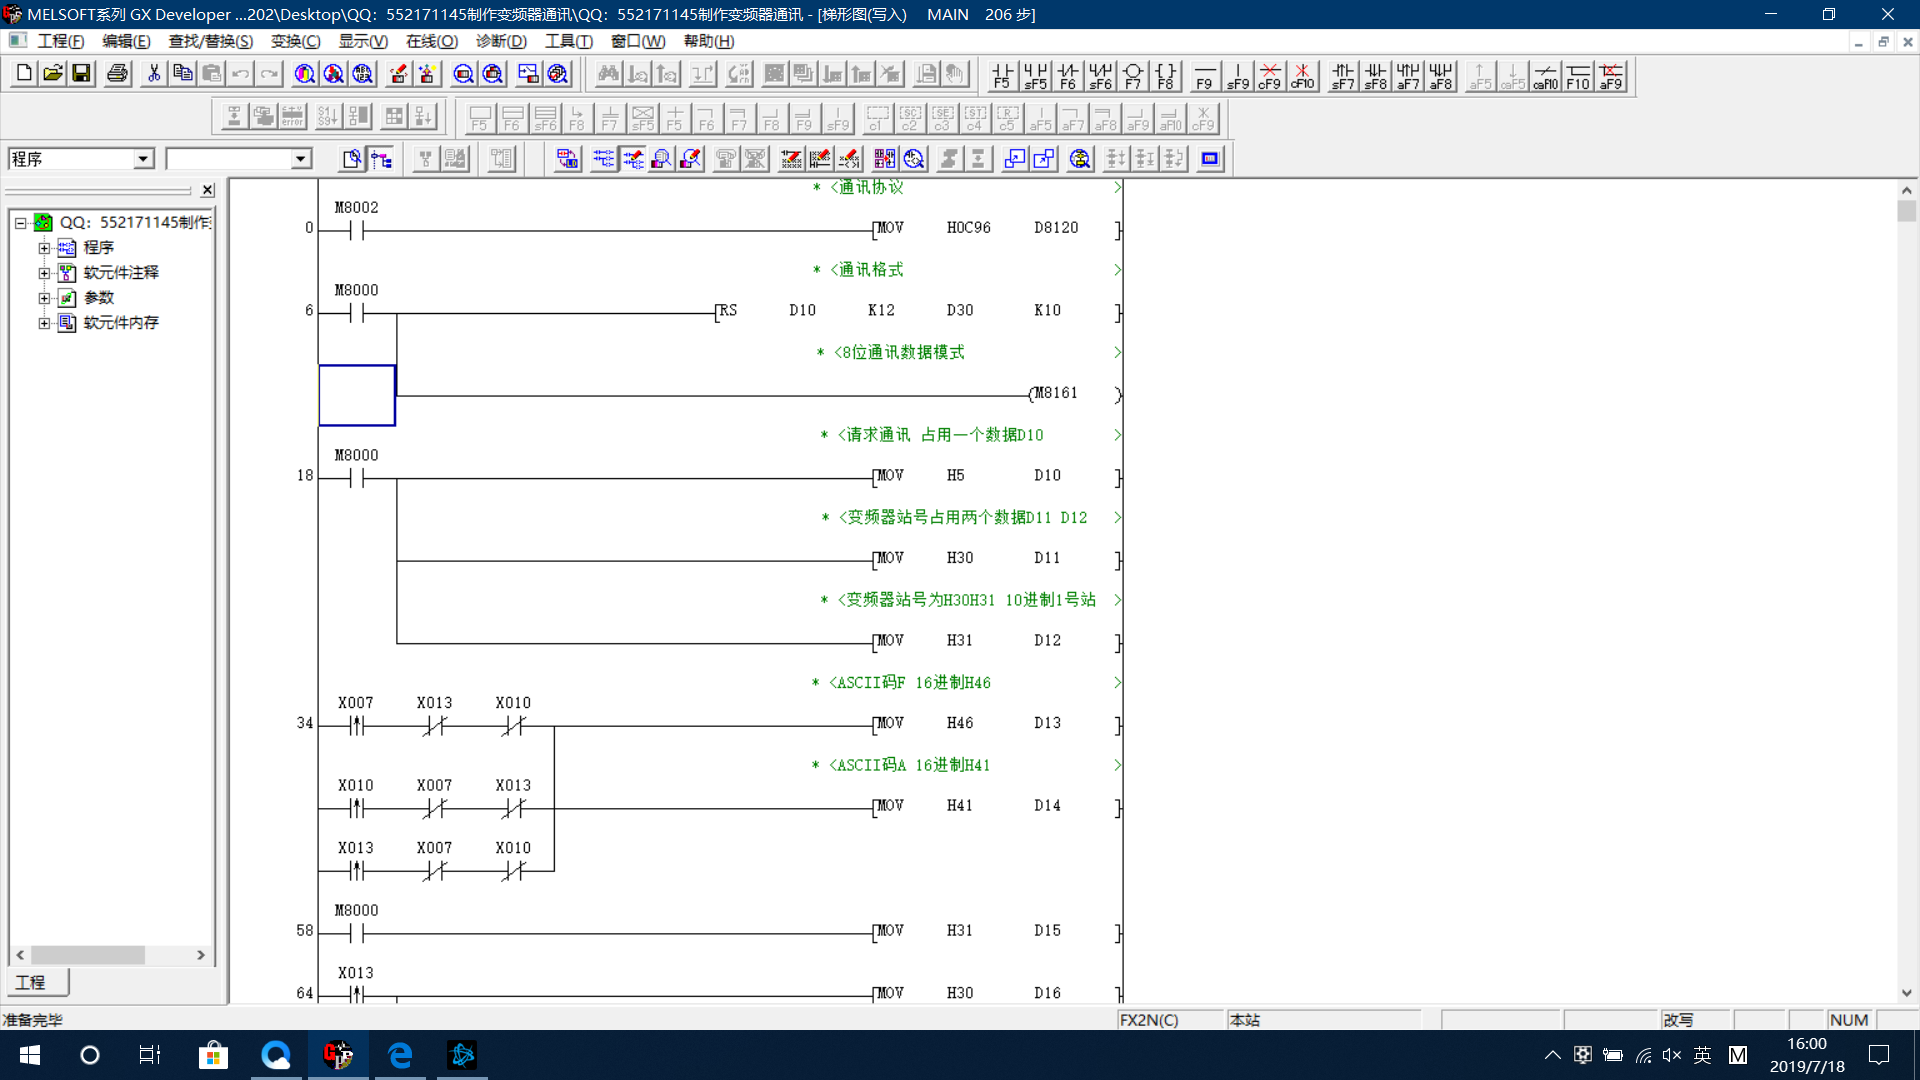This screenshot has height=1080, width=1920.
Task: Click the project panel horizontal scrollbar thumb
Action: pyautogui.click(x=88, y=955)
